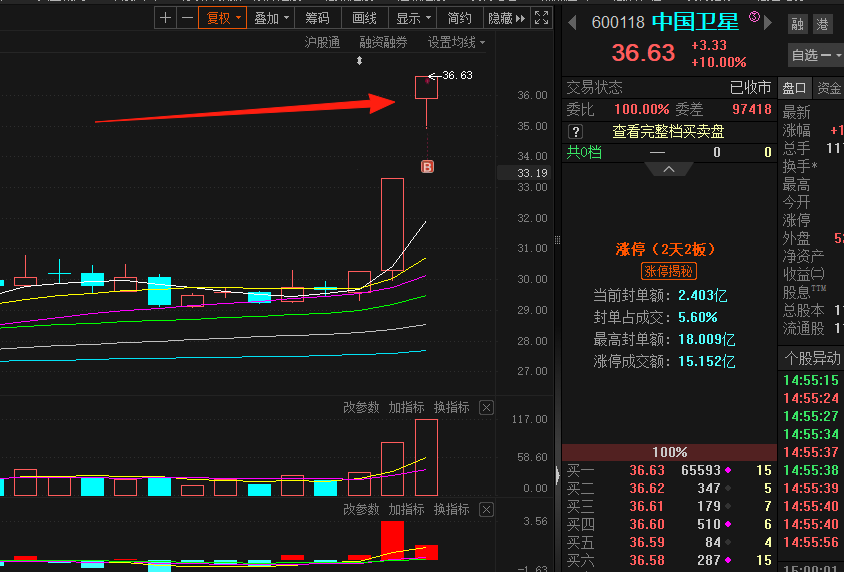Viewport: 844px width, 572px height.
Task: Click the 买六 price 36.58
Action: click(x=647, y=560)
